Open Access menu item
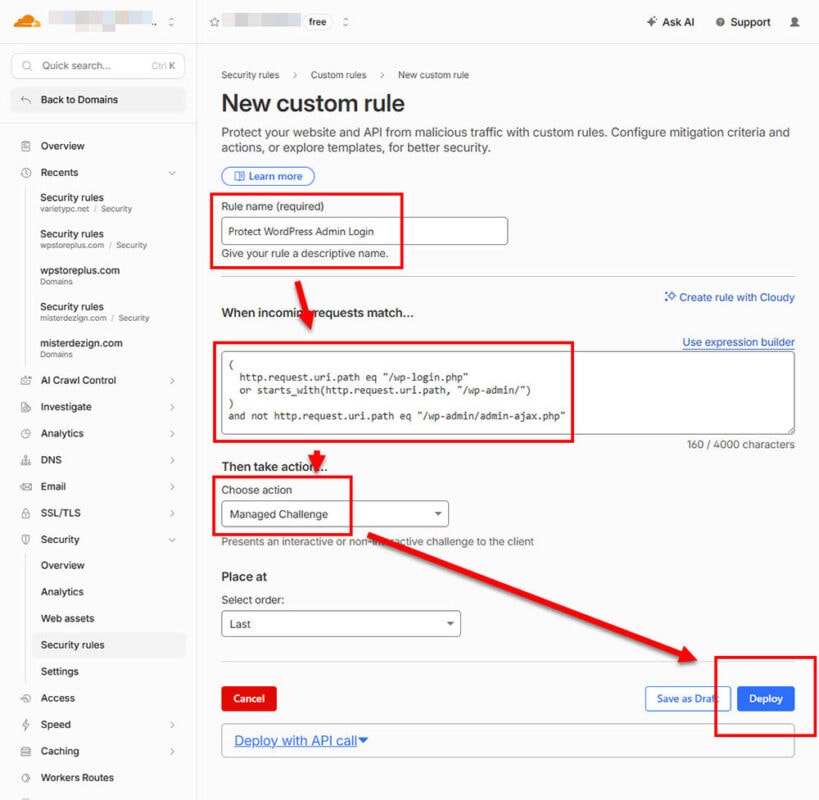Screen dimensions: 819x800 (57, 699)
